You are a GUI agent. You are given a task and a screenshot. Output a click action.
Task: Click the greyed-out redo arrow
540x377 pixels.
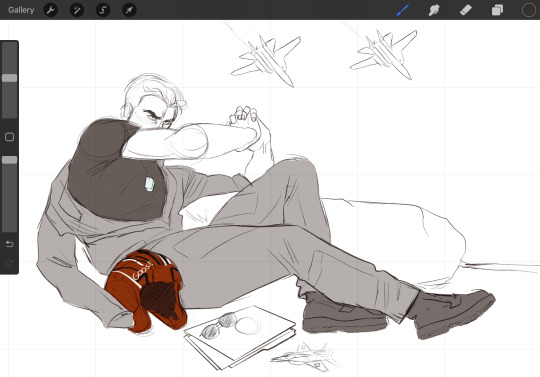pos(10,263)
